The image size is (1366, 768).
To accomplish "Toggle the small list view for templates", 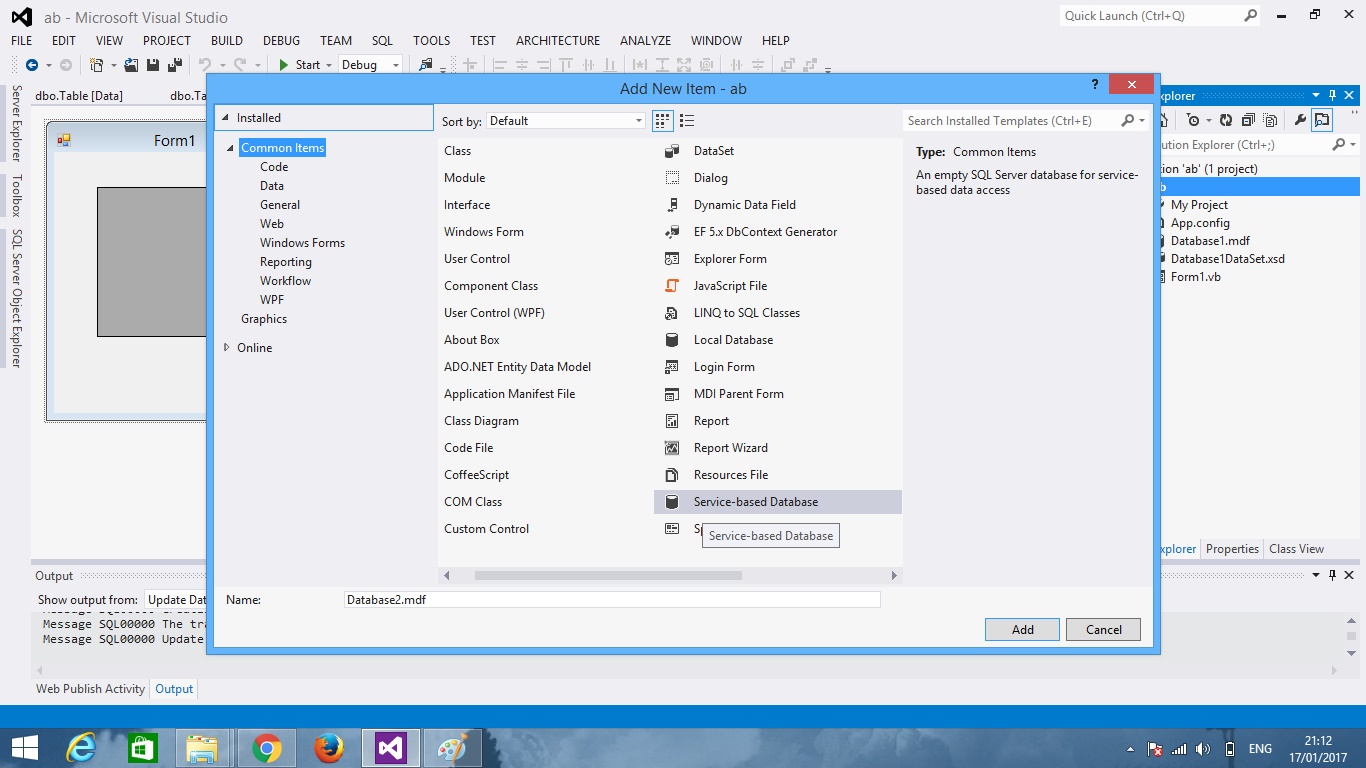I will tap(687, 120).
